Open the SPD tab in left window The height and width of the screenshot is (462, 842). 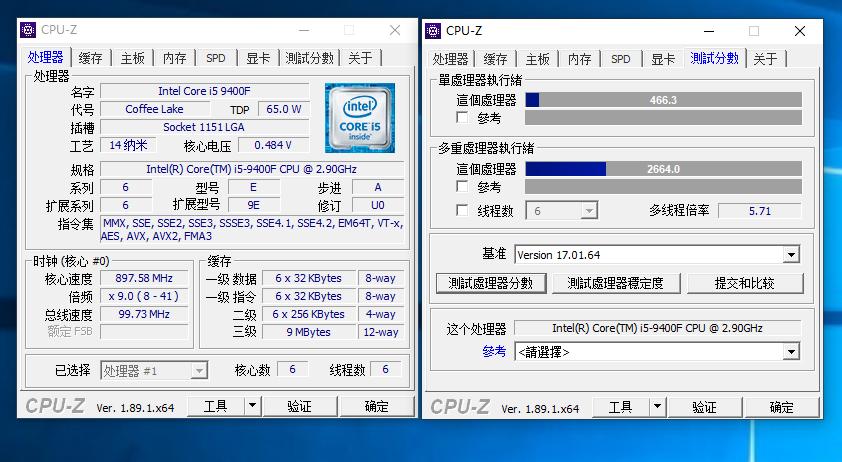(216, 58)
